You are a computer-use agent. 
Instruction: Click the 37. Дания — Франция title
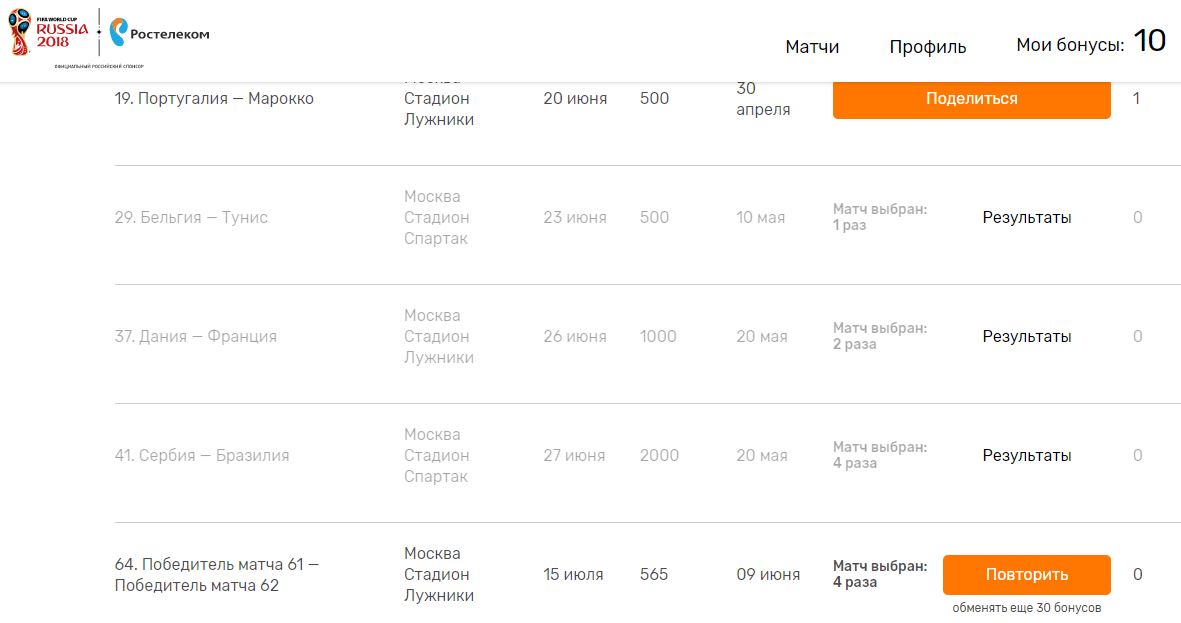(x=196, y=336)
